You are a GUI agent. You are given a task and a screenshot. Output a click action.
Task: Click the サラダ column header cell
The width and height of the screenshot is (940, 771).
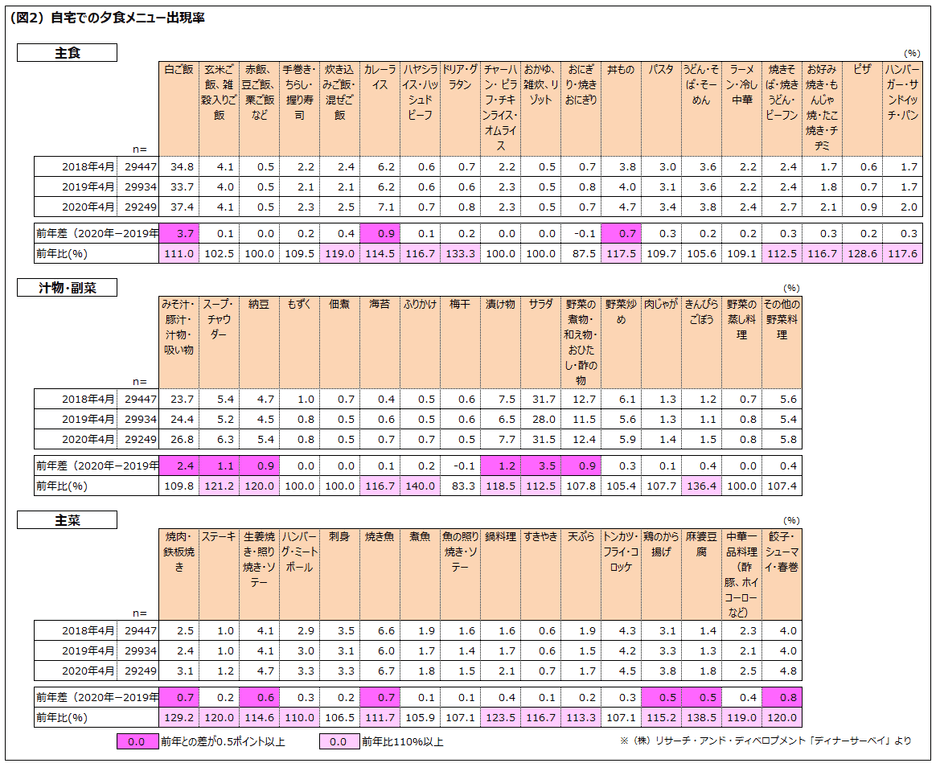click(540, 342)
